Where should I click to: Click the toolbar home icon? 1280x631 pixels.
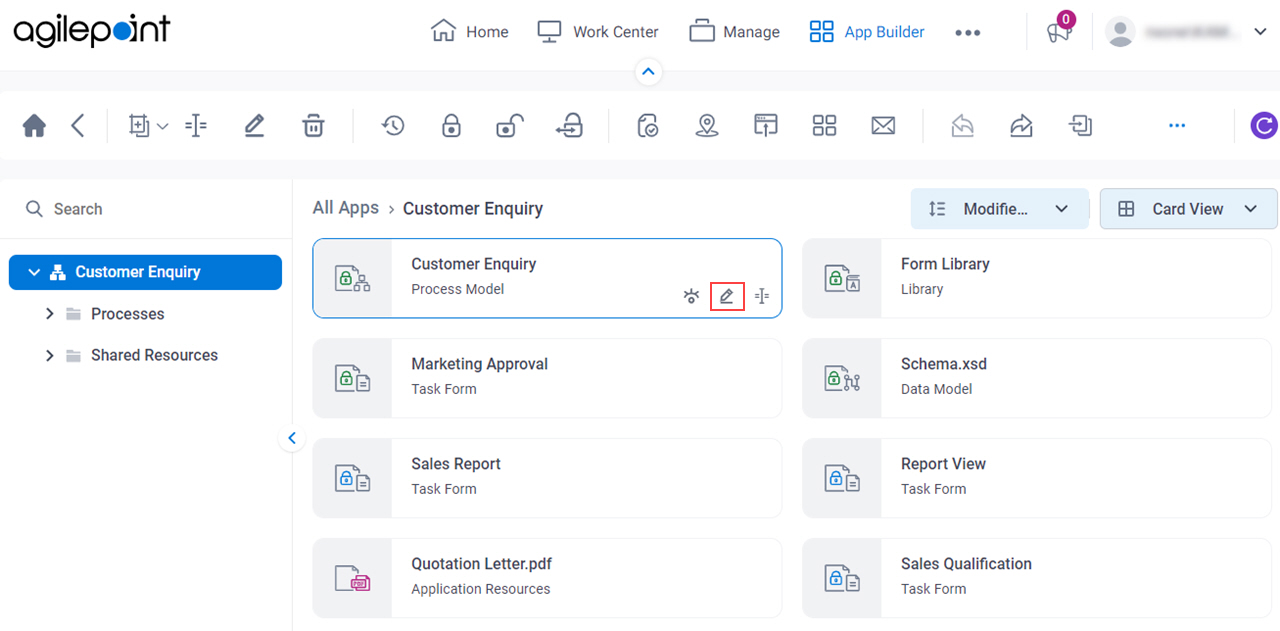point(34,126)
